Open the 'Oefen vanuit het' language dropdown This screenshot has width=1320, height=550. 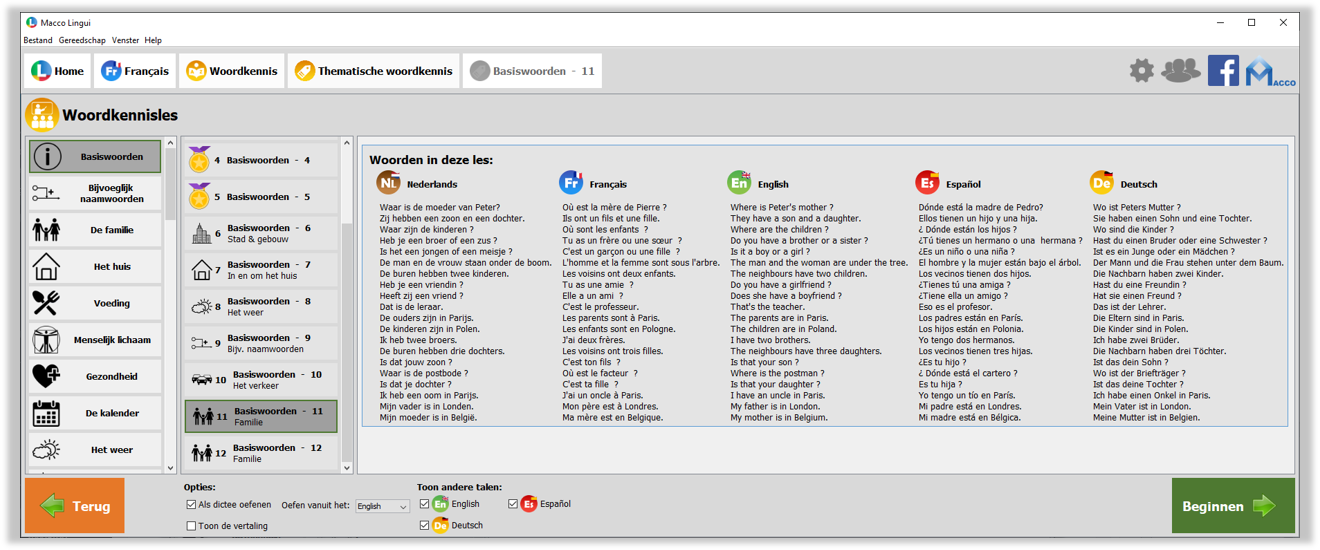coord(382,506)
